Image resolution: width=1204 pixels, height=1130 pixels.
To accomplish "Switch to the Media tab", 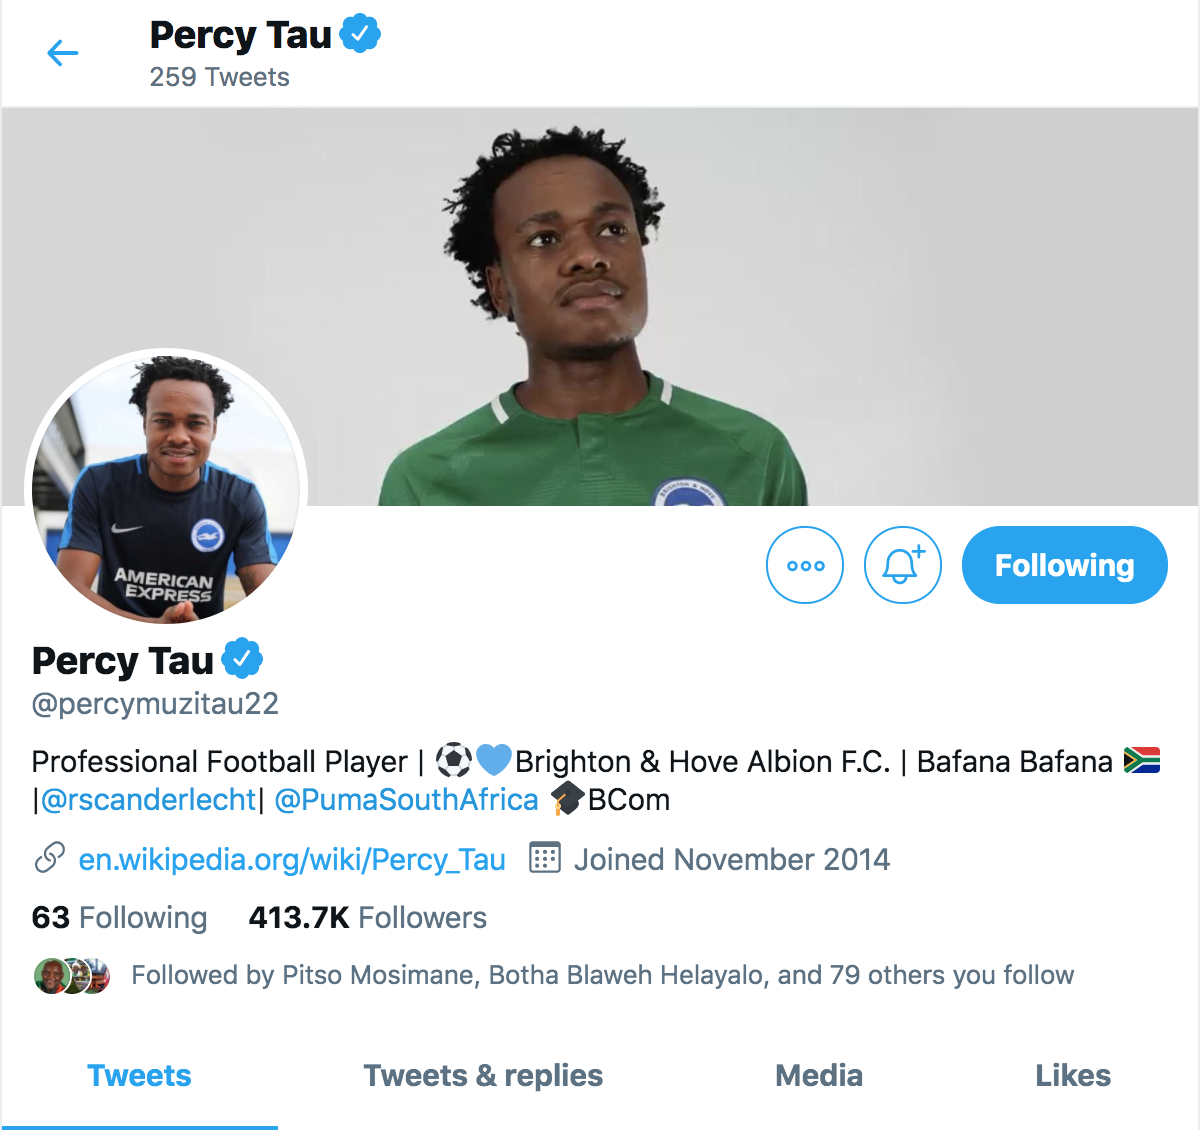I will point(819,1075).
